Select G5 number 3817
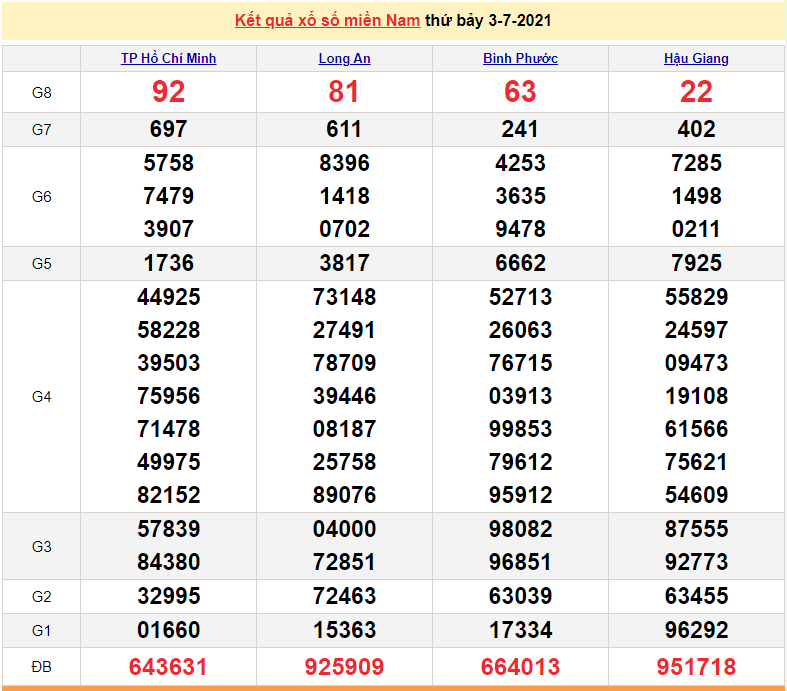Image resolution: width=787 pixels, height=691 pixels. pyautogui.click(x=344, y=263)
